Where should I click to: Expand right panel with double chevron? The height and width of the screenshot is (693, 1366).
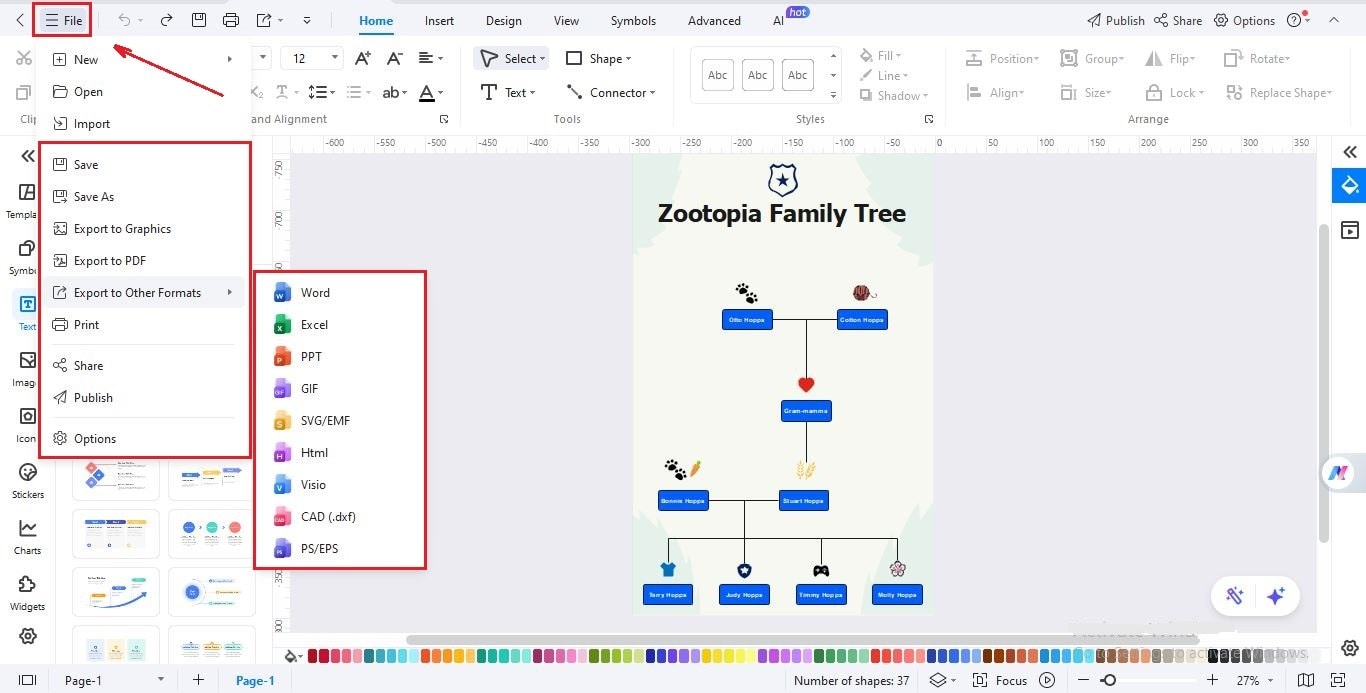[1350, 152]
